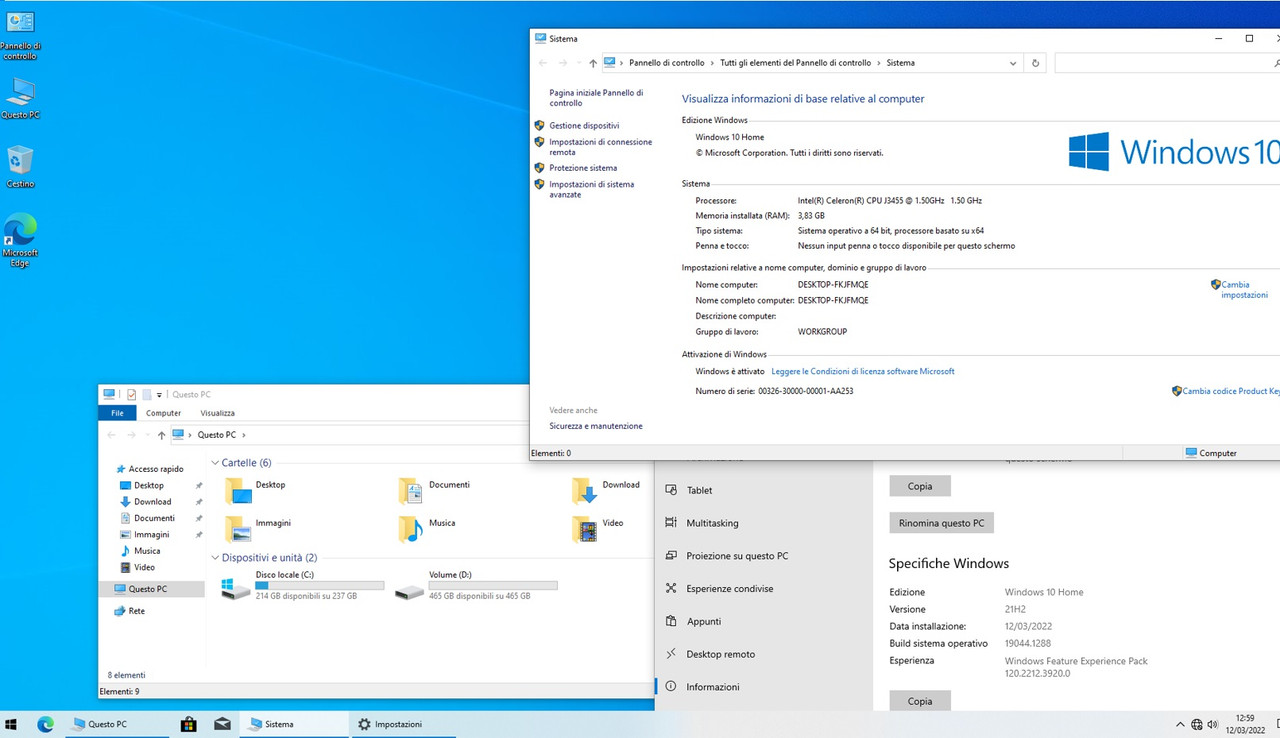Launch Microsoft Edge from the desktop shortcut
The image size is (1280, 738).
(x=20, y=240)
